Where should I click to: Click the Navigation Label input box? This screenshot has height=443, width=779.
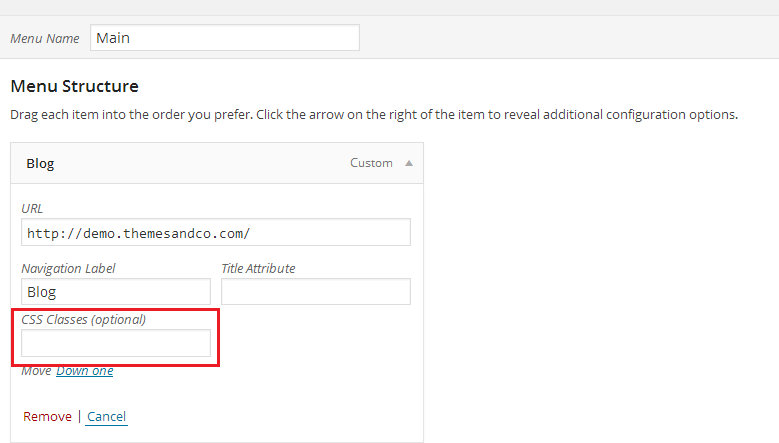pos(116,292)
